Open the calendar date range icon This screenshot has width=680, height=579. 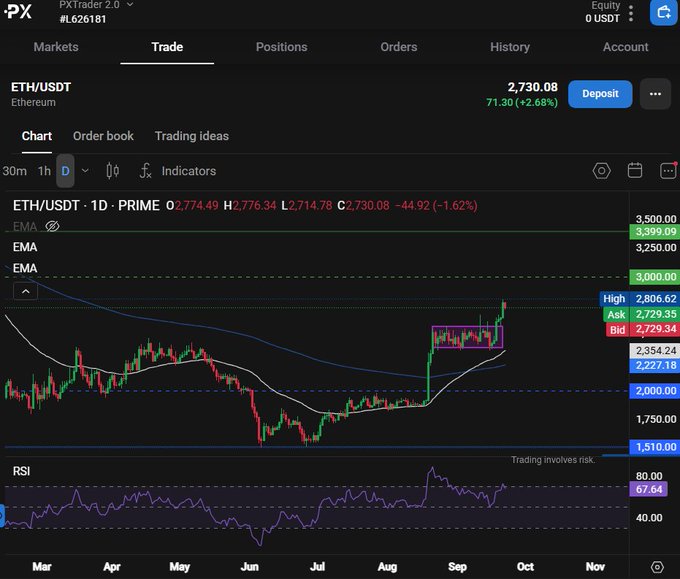point(635,170)
